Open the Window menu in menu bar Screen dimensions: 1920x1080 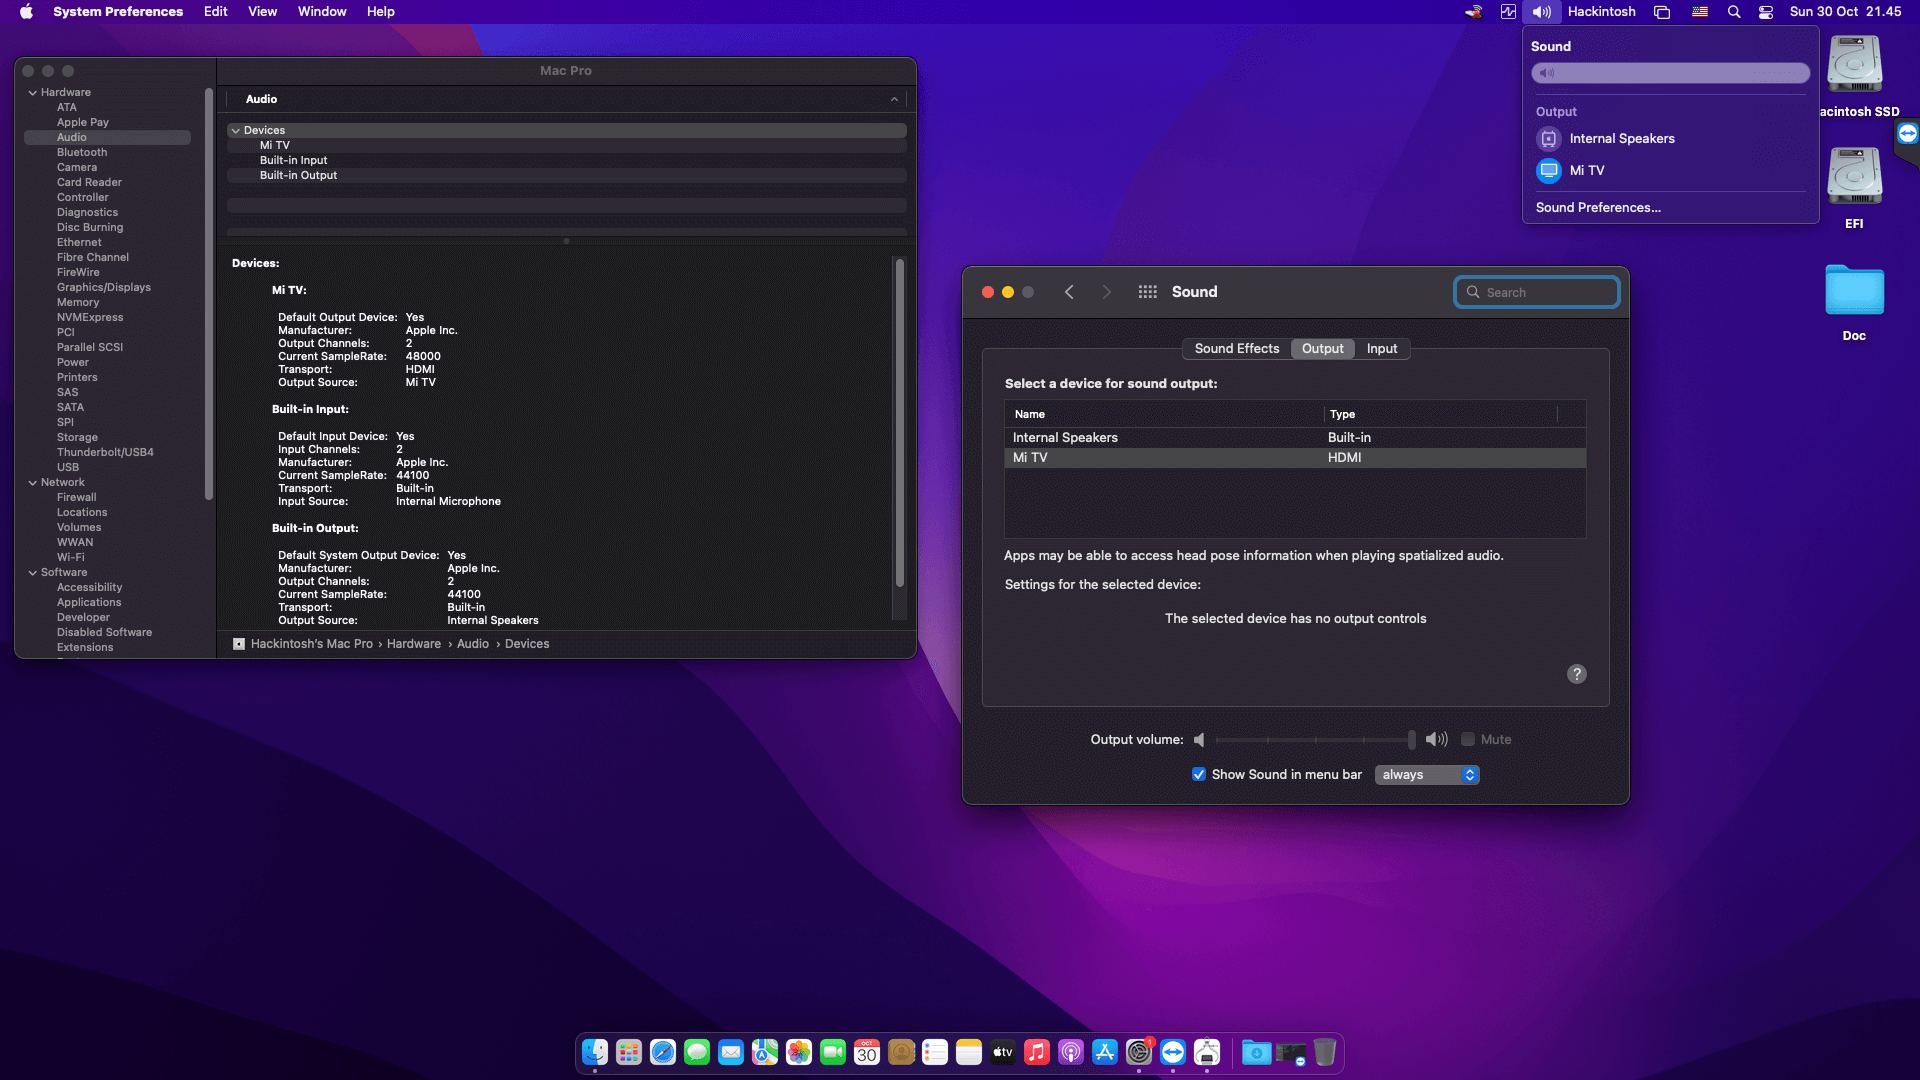(x=322, y=12)
